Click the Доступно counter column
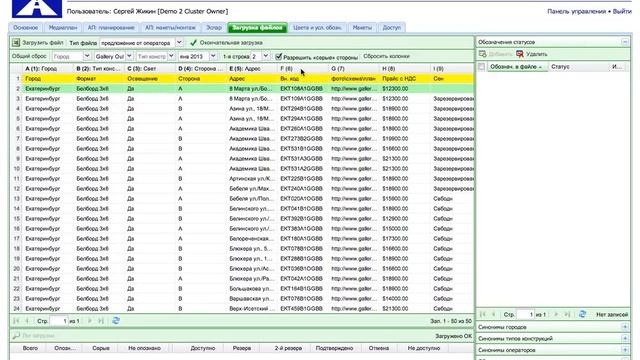This screenshot has height=360, width=640. [202, 348]
